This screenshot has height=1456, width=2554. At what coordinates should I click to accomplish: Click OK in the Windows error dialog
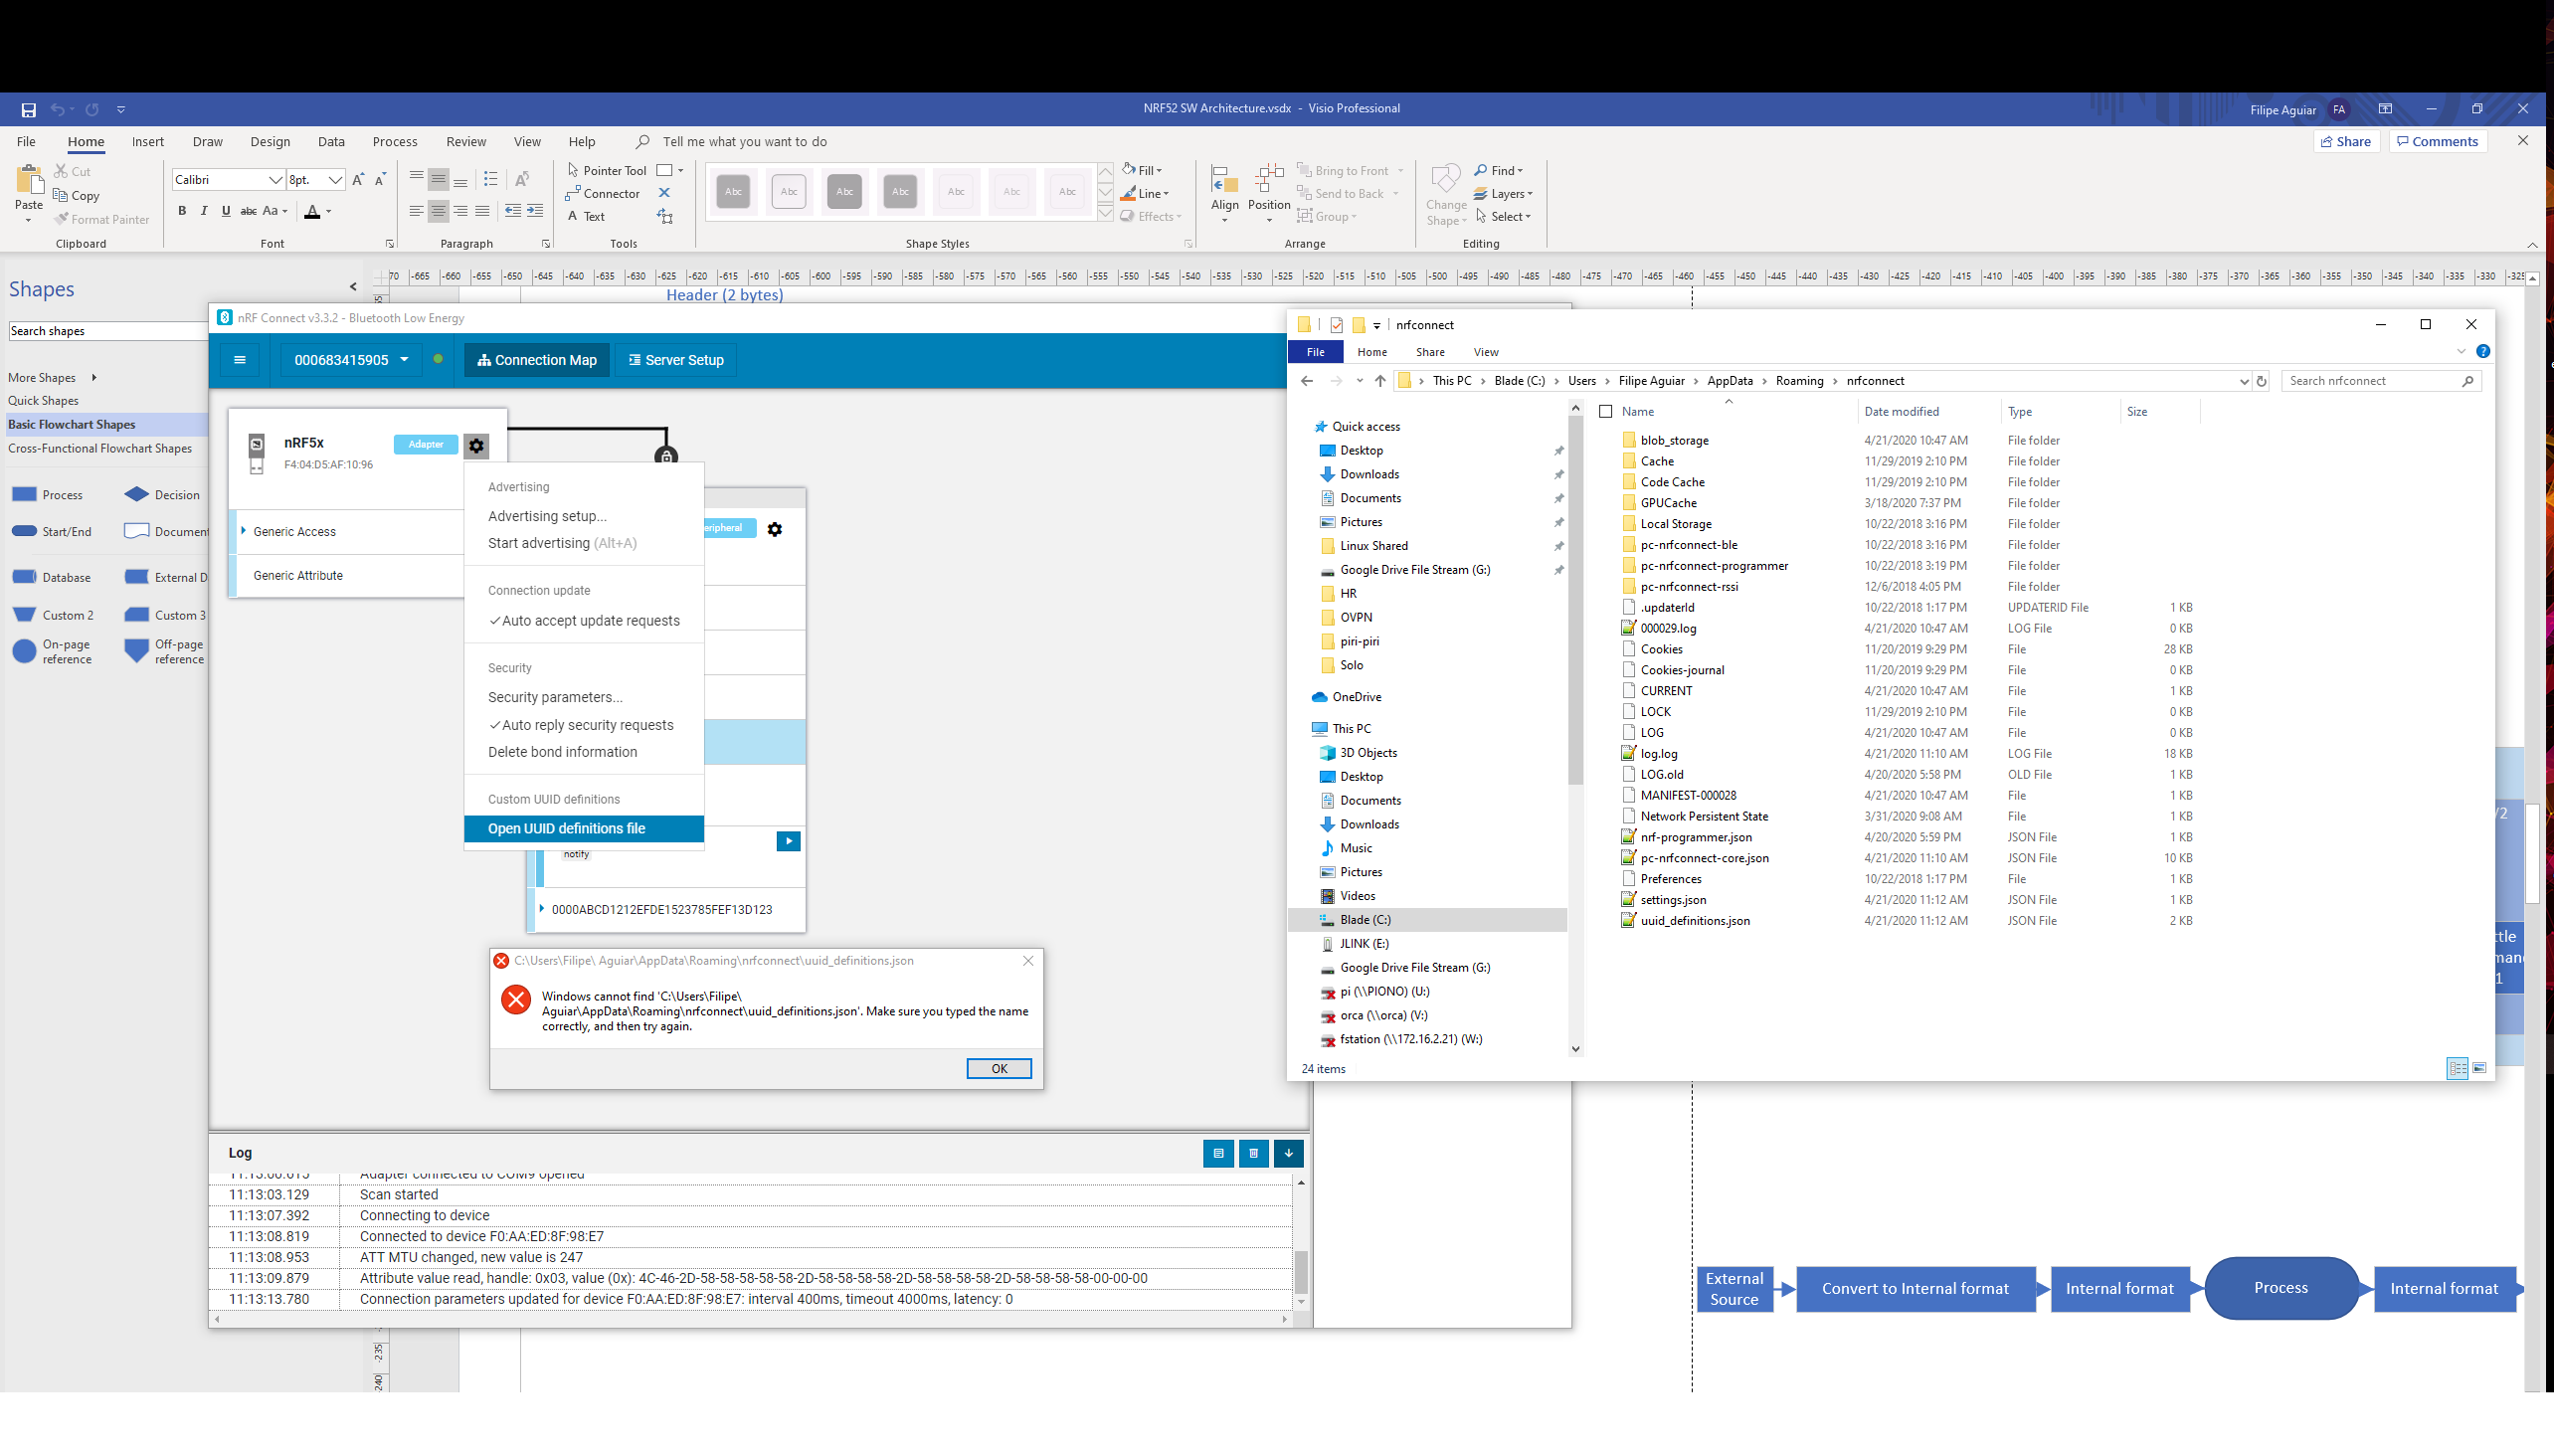coord(999,1069)
